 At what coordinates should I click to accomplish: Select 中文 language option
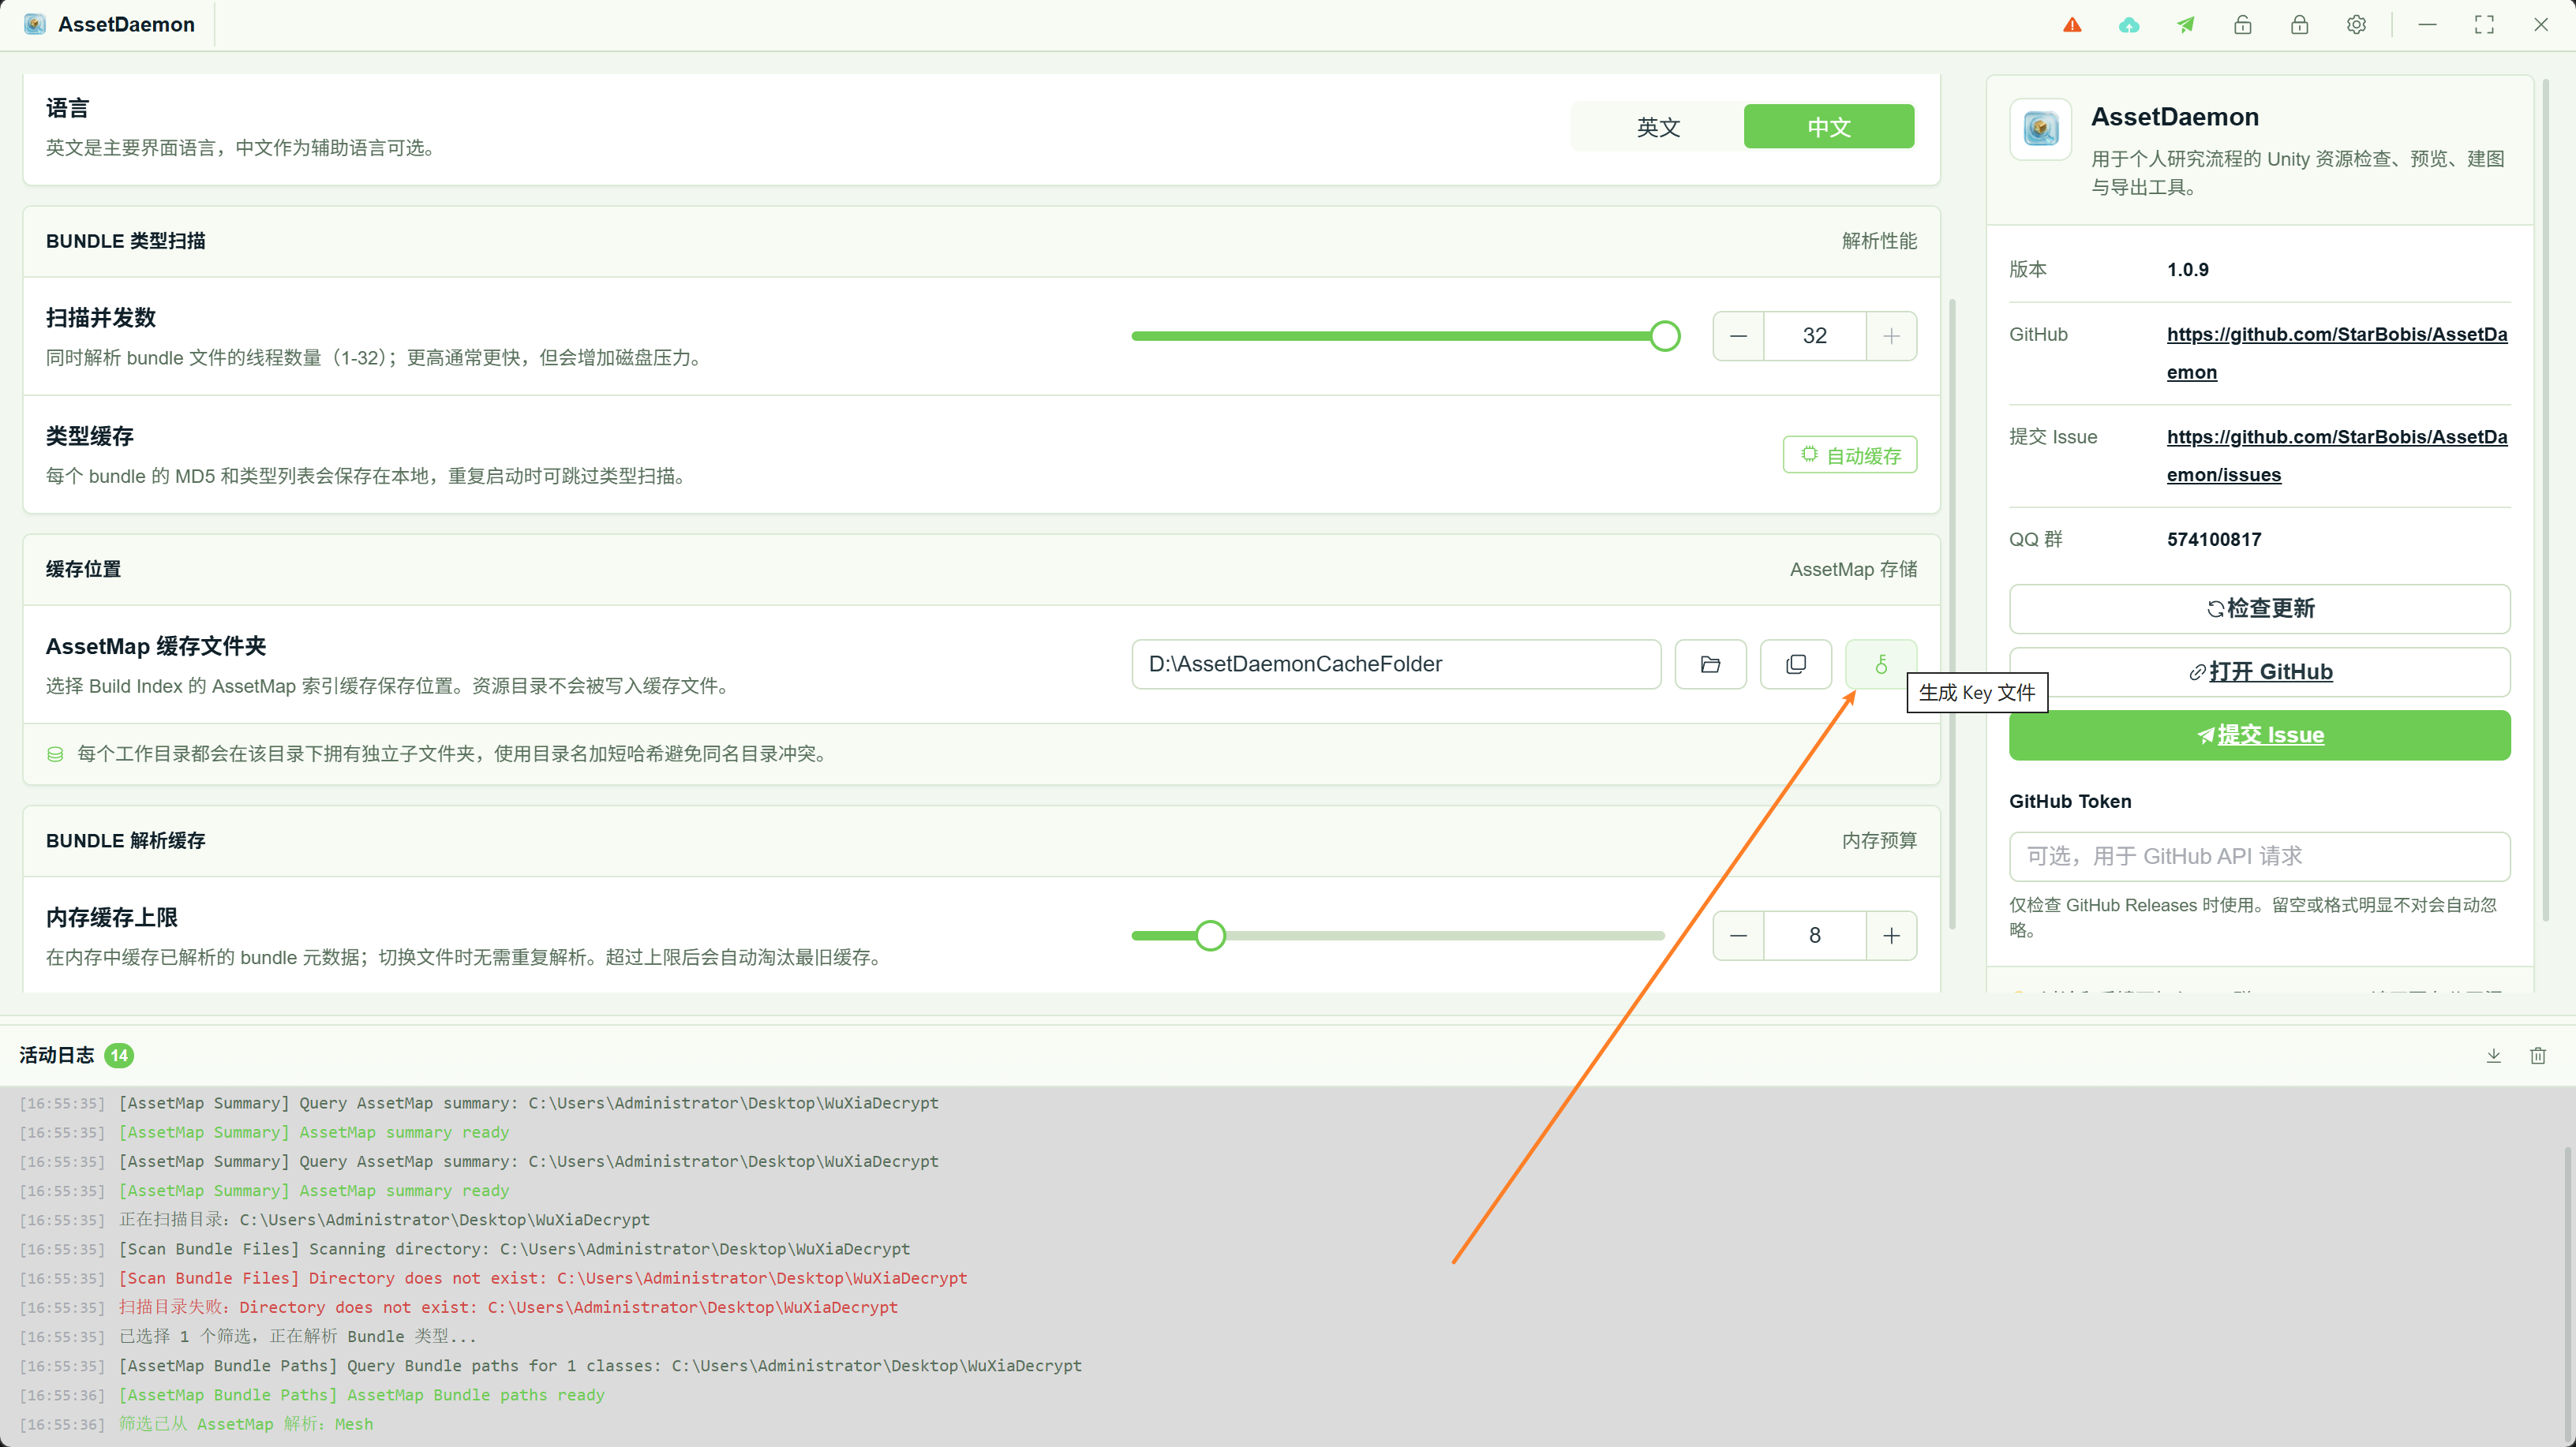point(1829,127)
